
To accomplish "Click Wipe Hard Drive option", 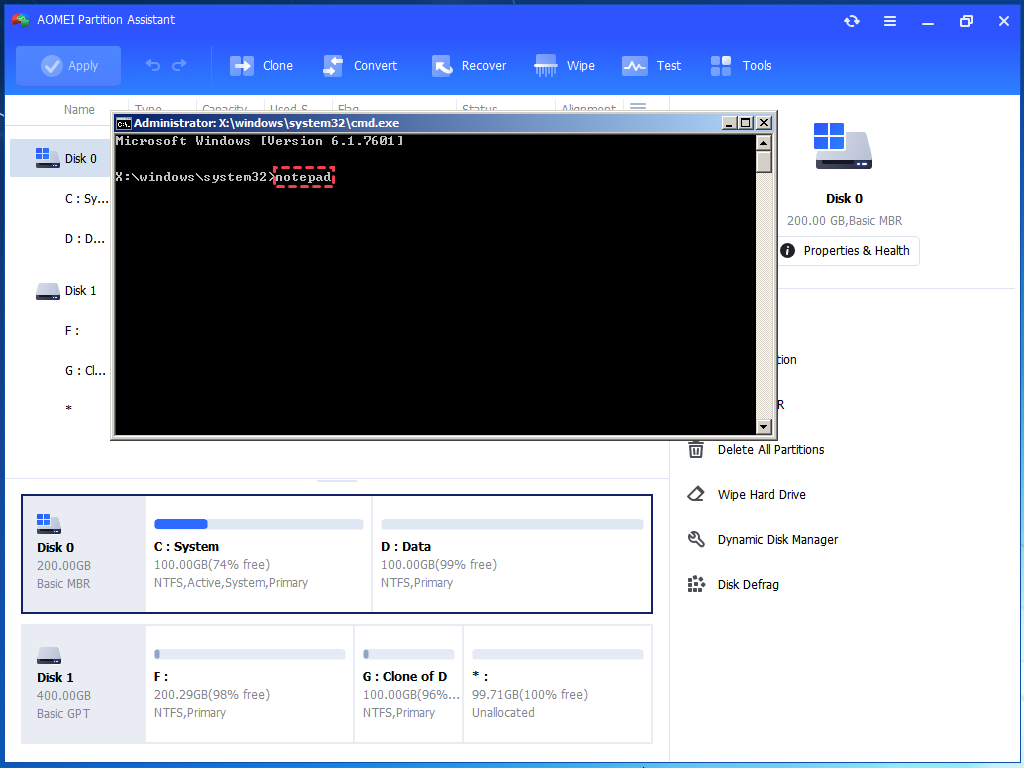I will [x=761, y=494].
